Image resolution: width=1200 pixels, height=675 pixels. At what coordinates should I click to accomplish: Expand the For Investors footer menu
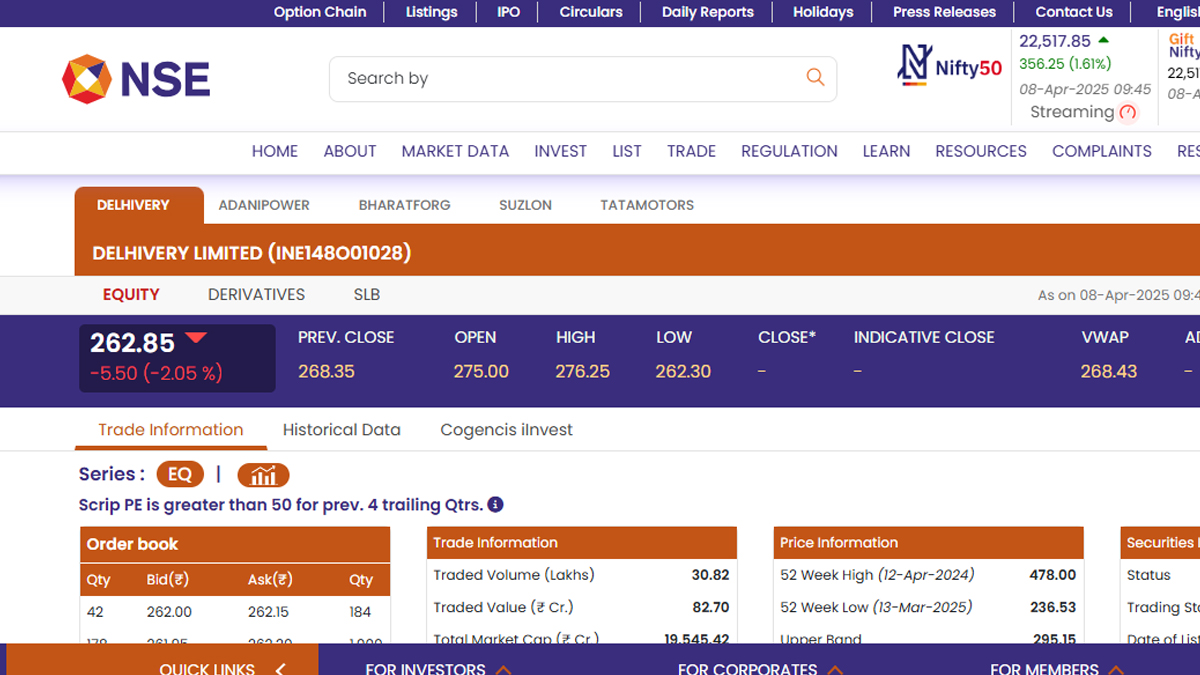tap(503, 668)
